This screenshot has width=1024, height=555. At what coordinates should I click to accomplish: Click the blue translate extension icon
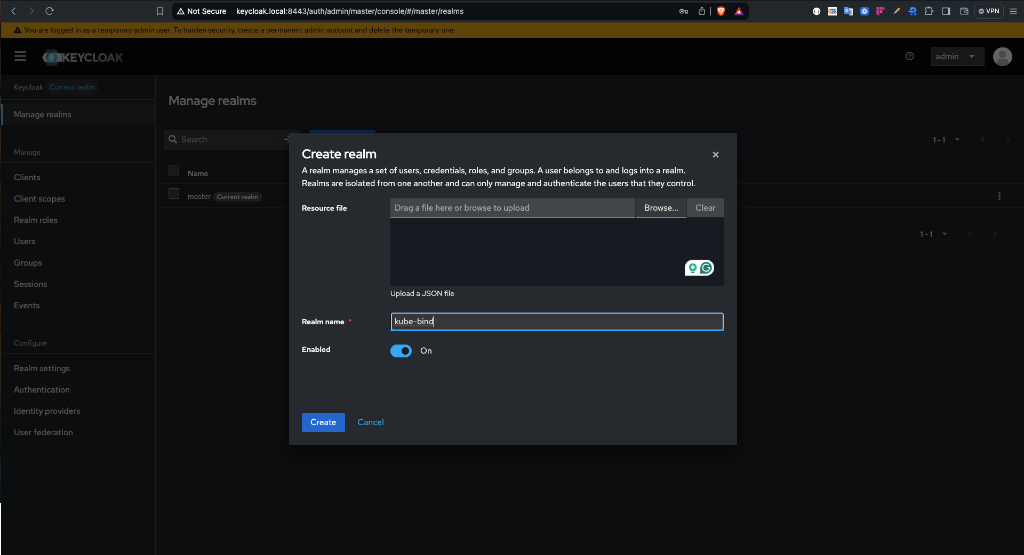click(x=848, y=11)
